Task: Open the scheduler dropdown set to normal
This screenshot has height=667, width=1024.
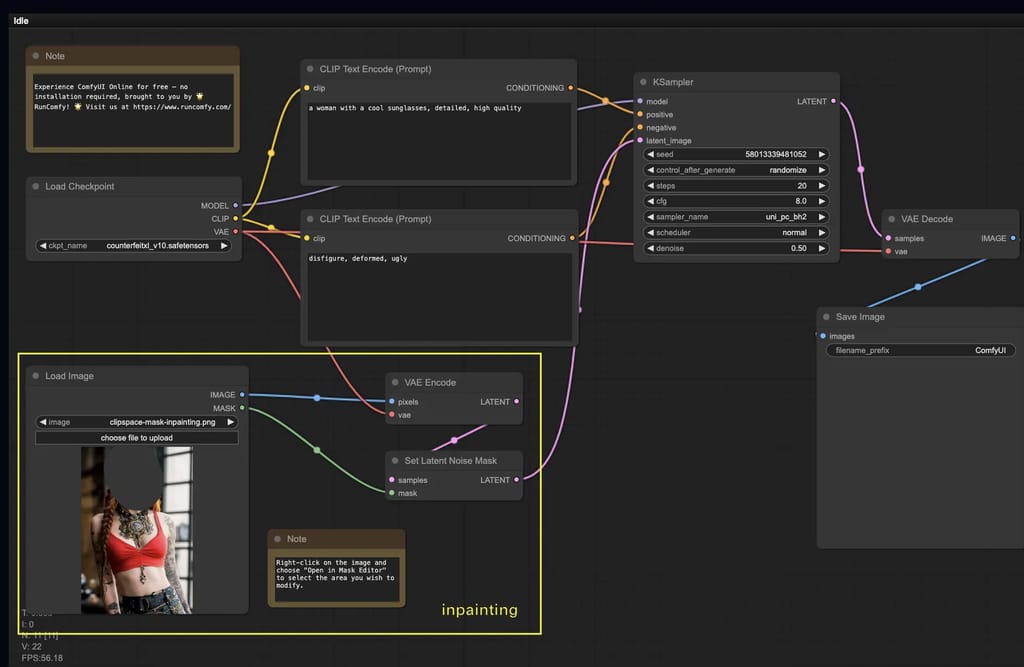Action: [735, 232]
